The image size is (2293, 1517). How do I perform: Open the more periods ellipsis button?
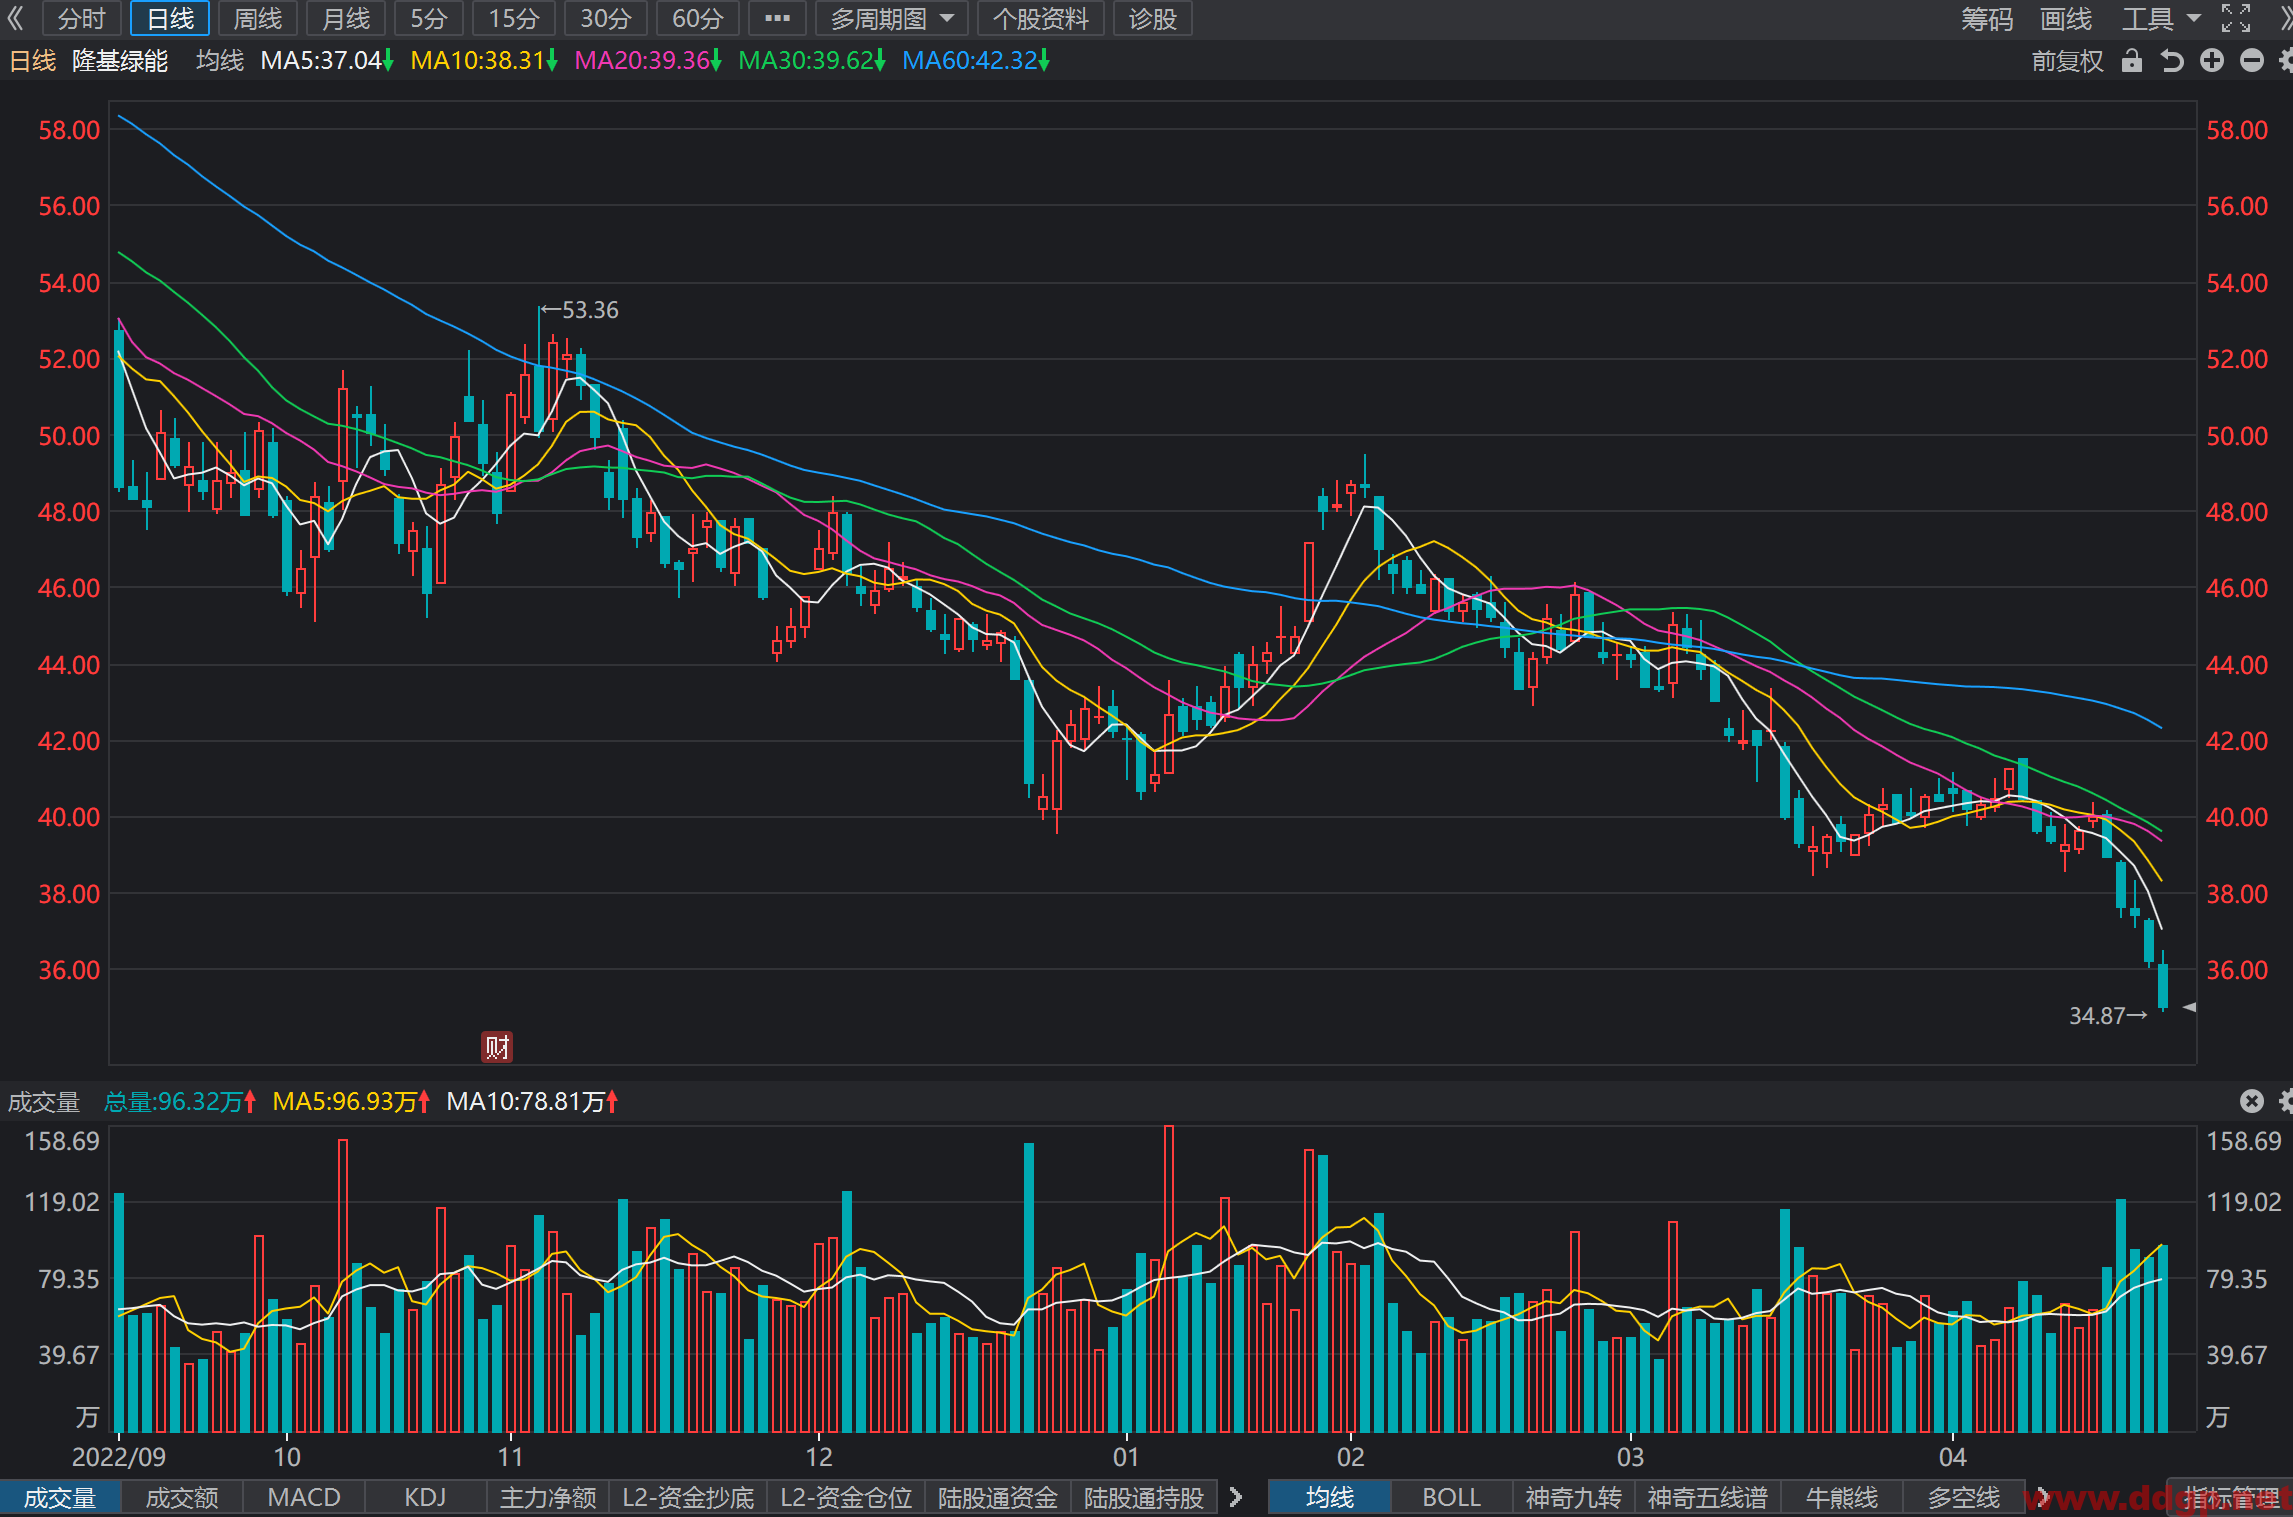[x=777, y=18]
